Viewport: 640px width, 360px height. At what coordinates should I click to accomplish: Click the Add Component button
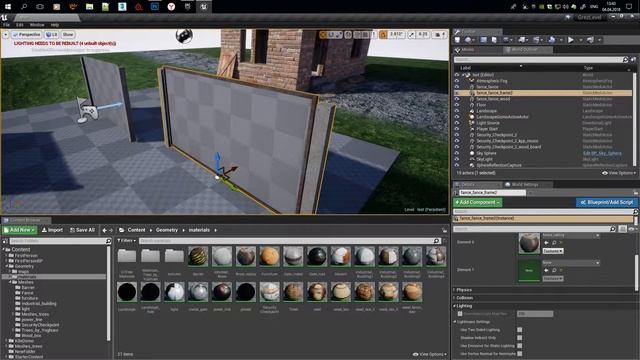(x=478, y=202)
